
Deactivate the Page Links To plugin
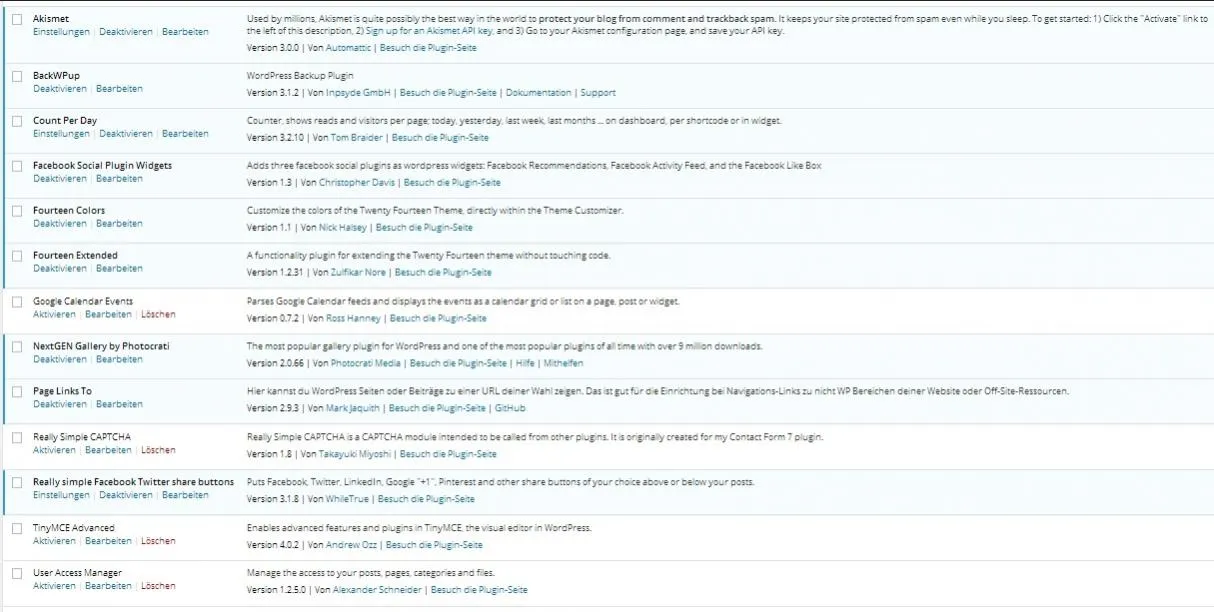tap(60, 405)
